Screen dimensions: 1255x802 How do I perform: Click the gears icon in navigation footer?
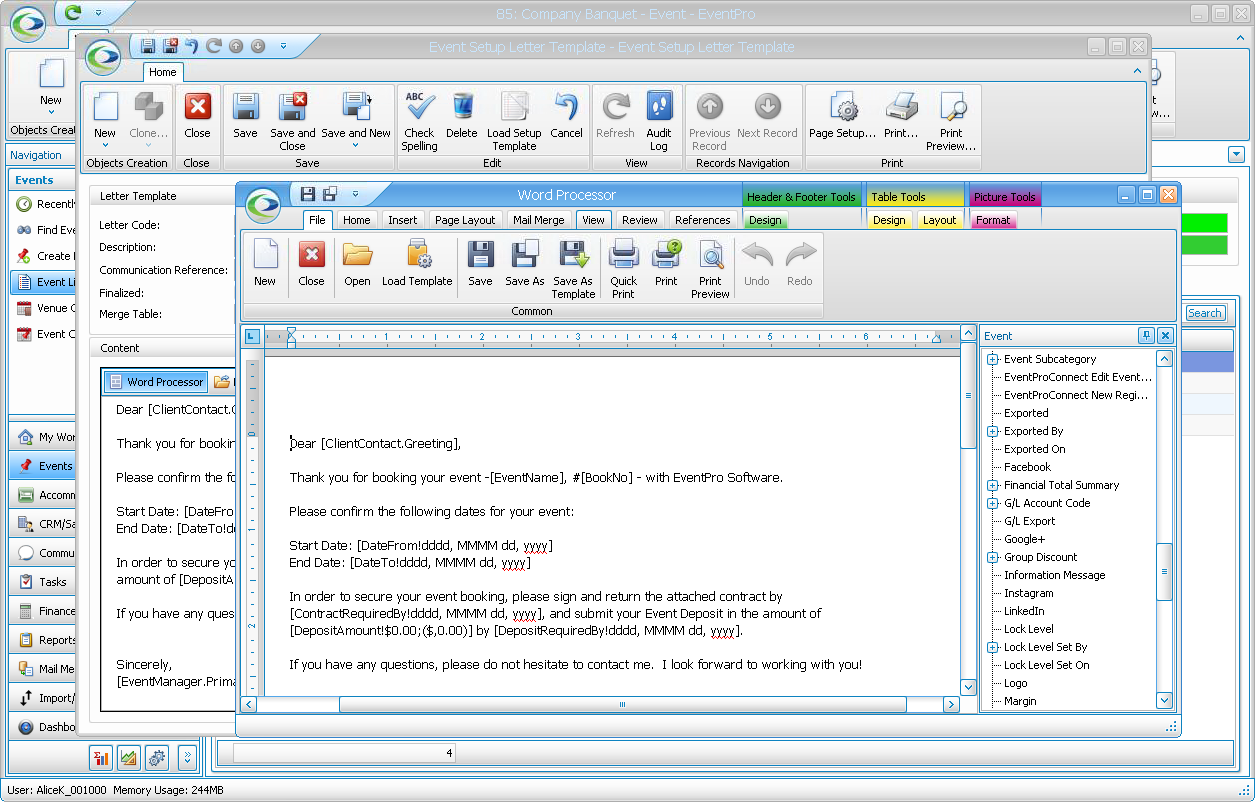pyautogui.click(x=157, y=758)
